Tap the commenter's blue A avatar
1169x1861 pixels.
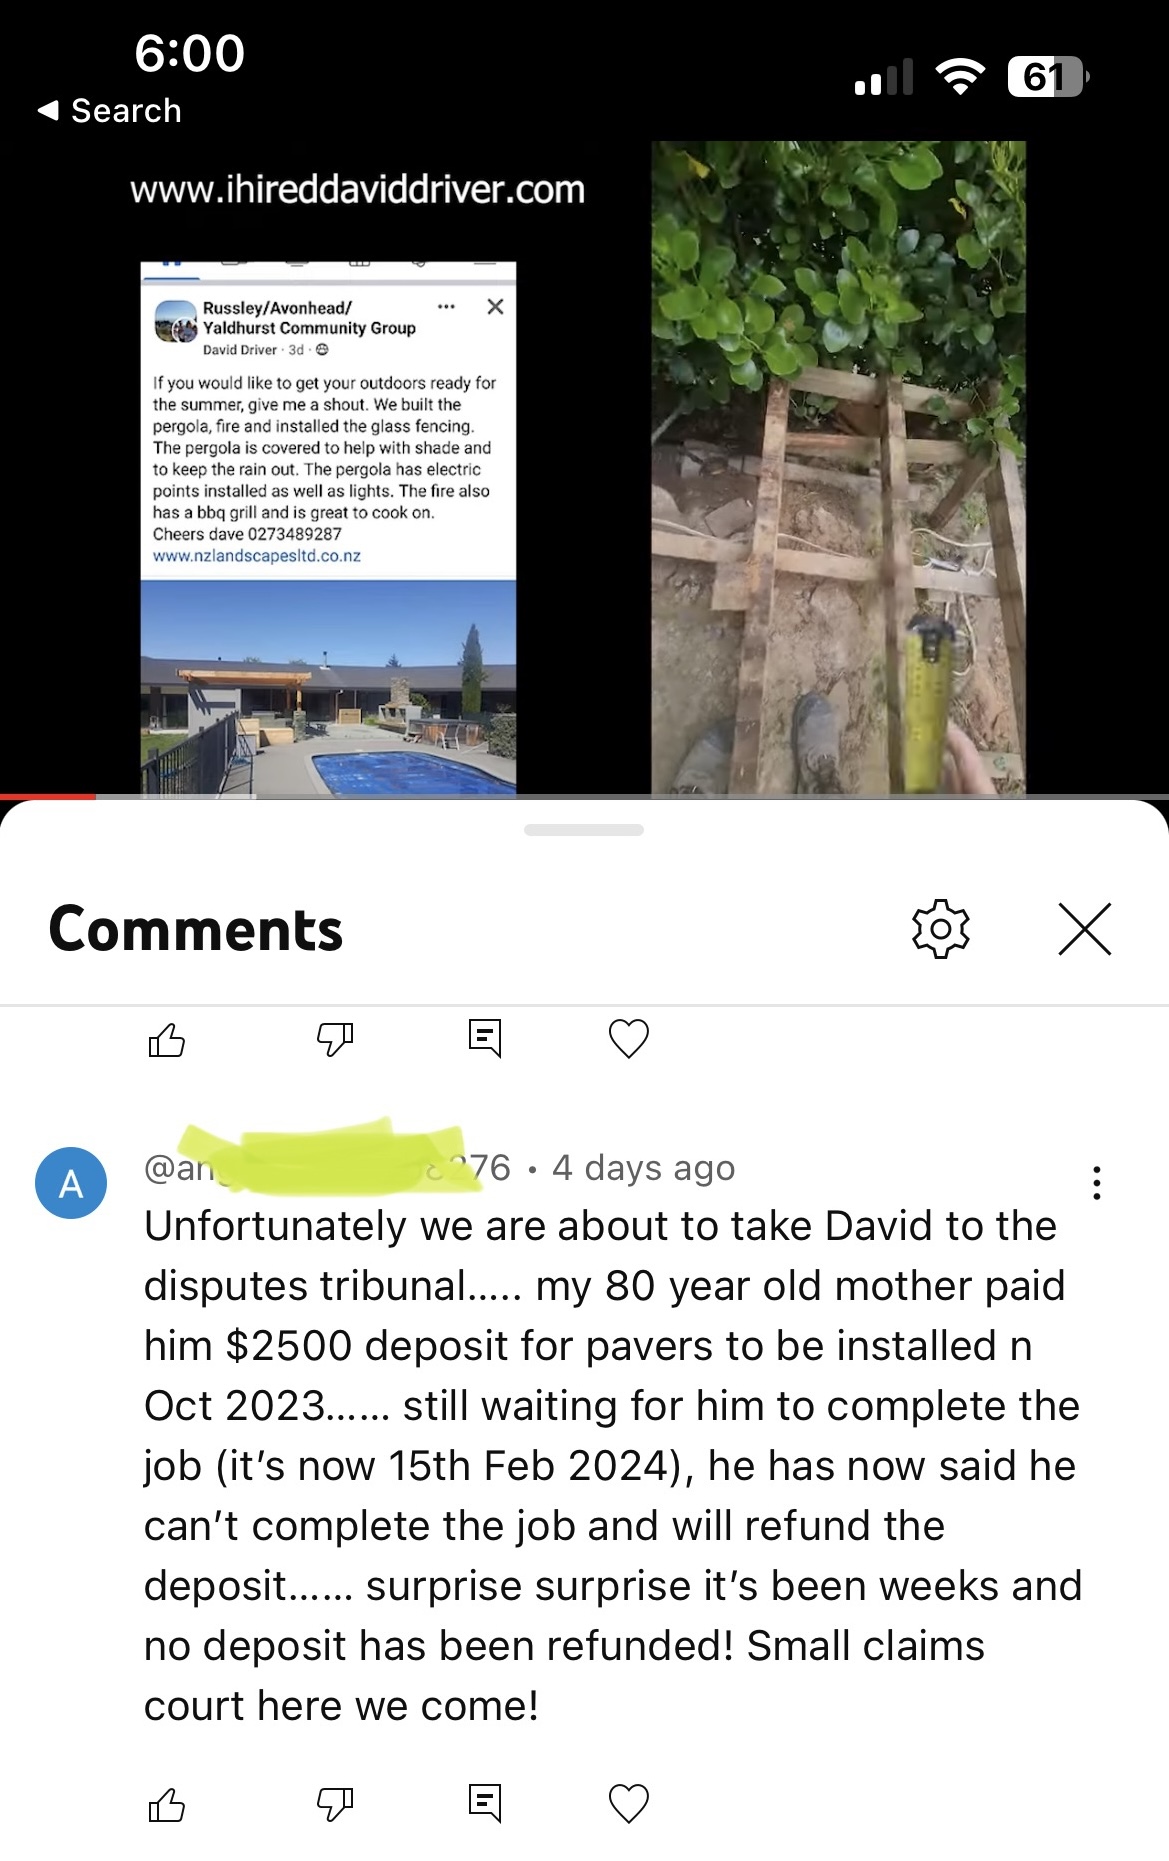71,1183
